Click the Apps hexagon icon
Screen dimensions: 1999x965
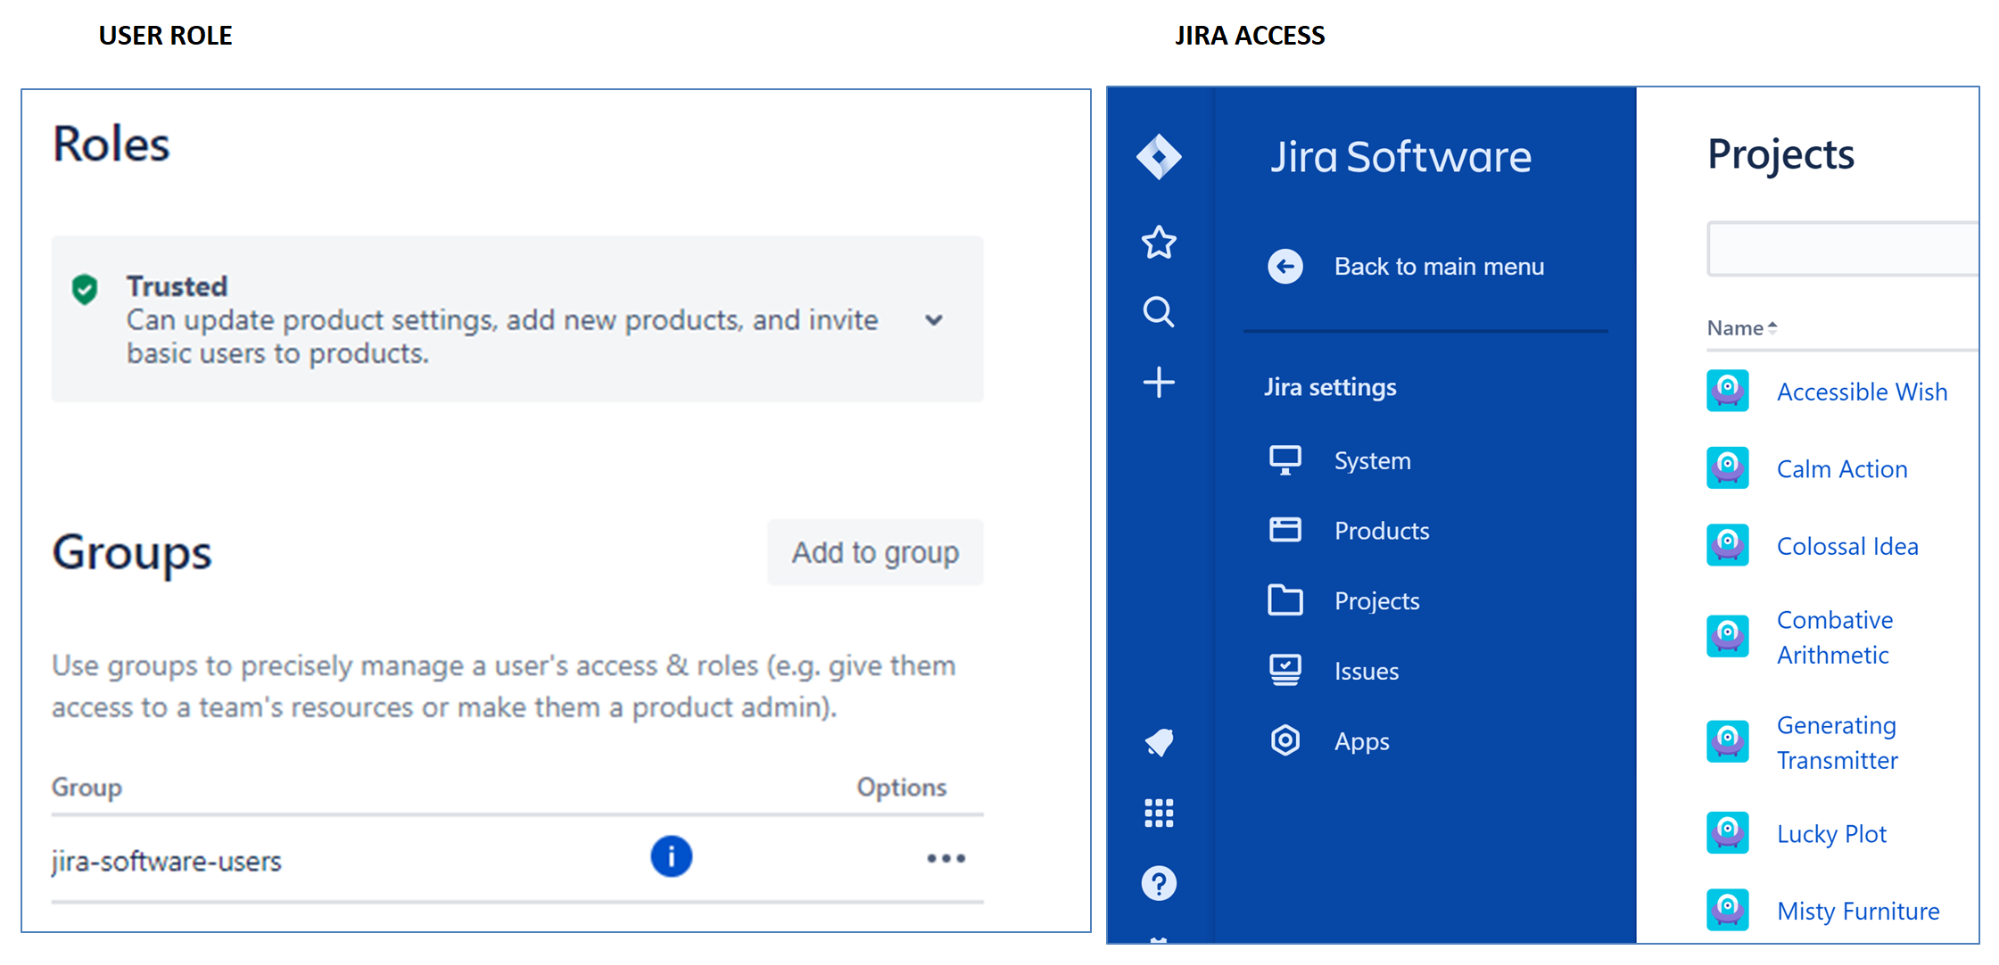pyautogui.click(x=1285, y=740)
